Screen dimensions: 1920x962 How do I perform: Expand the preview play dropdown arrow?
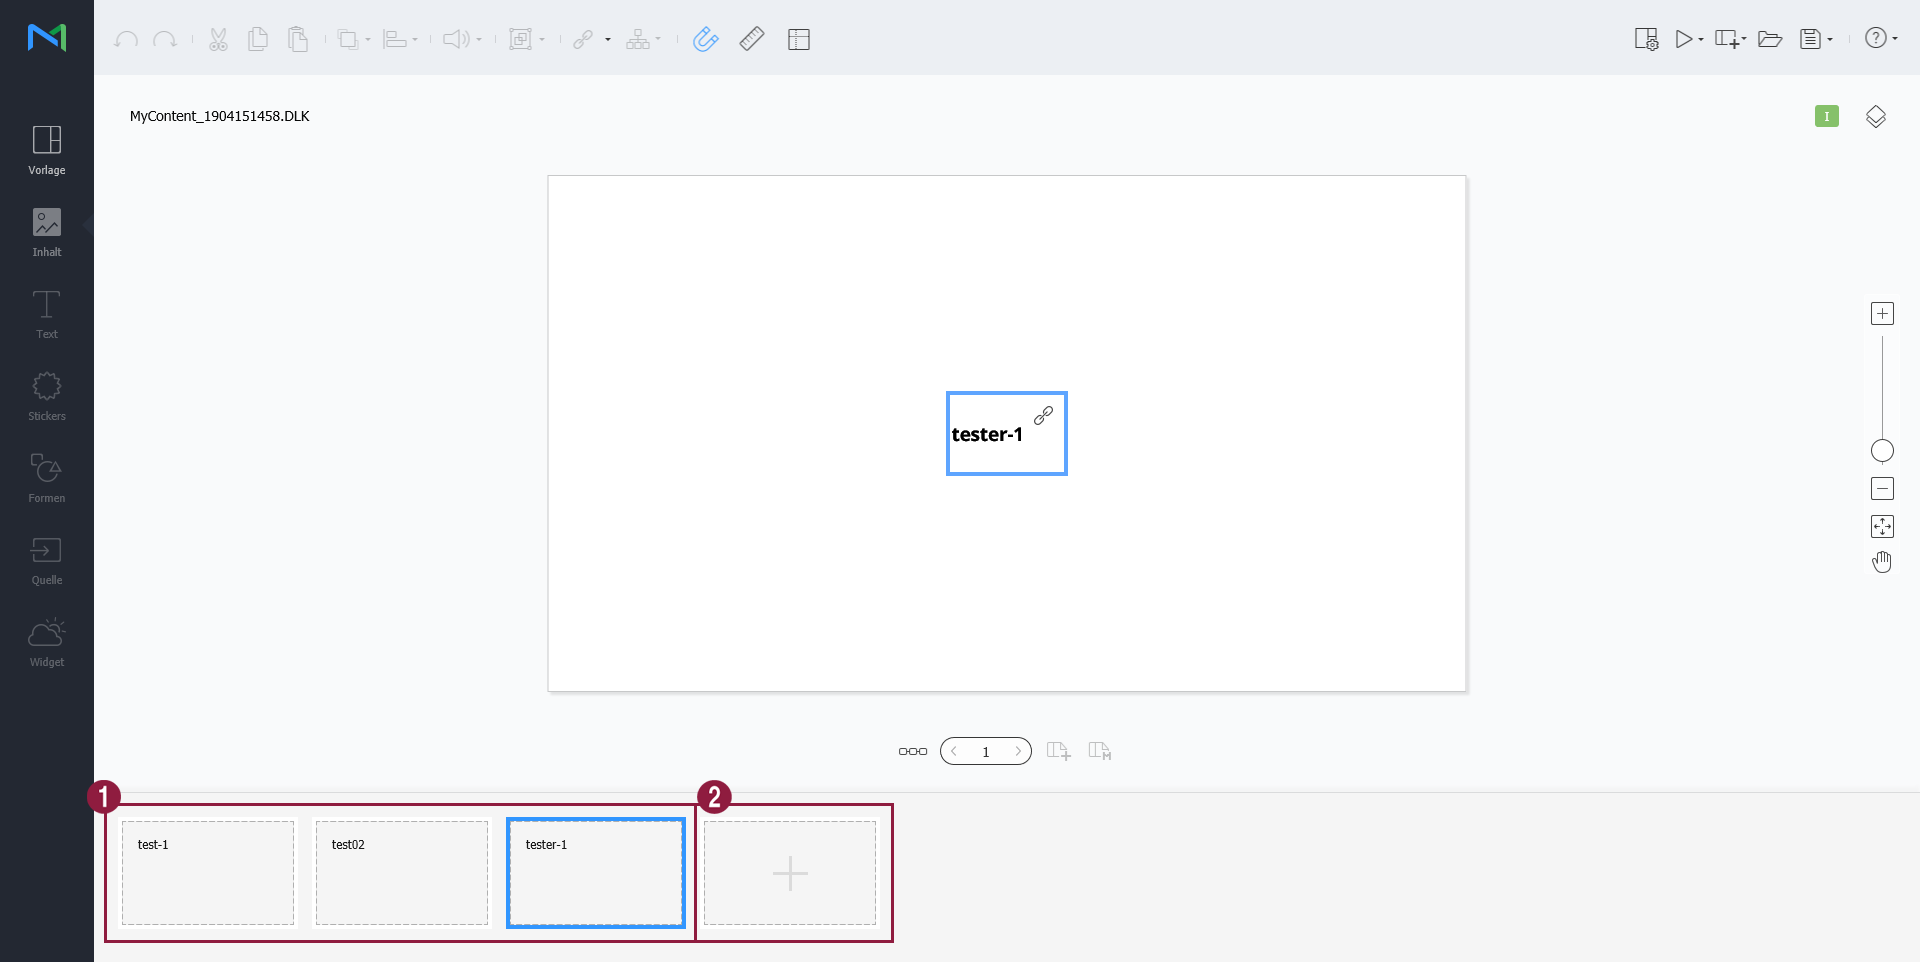[1701, 40]
